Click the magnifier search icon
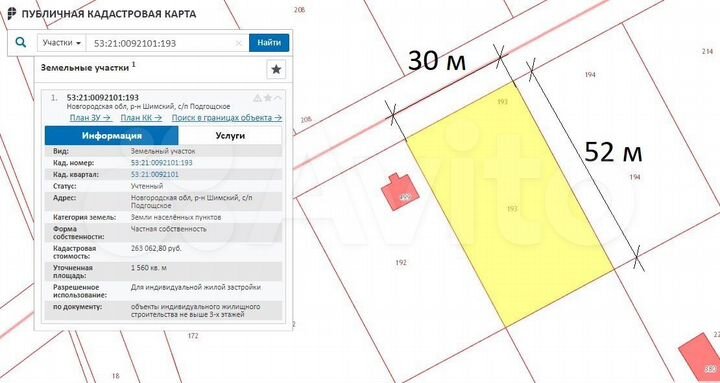 click(21, 43)
